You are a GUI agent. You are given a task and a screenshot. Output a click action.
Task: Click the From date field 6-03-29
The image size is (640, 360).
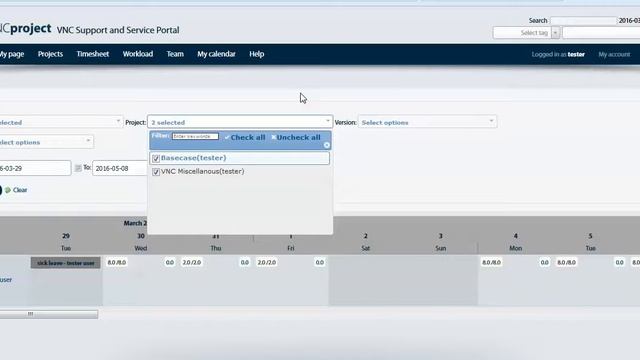tap(35, 168)
